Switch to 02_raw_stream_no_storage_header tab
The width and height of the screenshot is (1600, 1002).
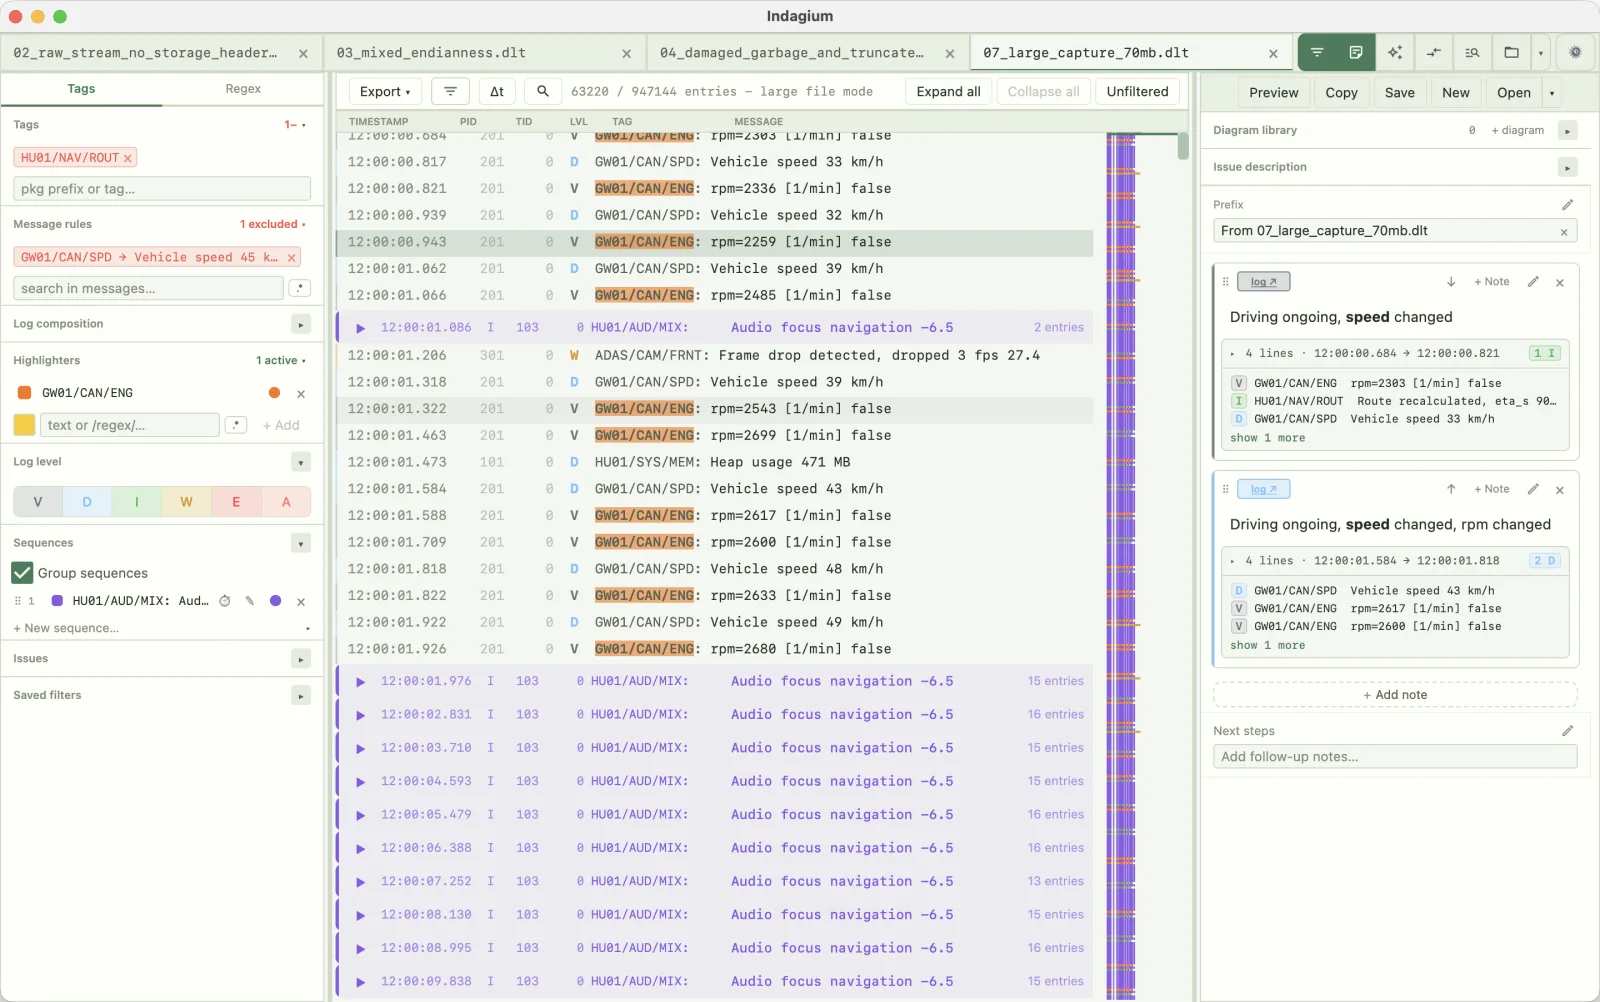[146, 53]
